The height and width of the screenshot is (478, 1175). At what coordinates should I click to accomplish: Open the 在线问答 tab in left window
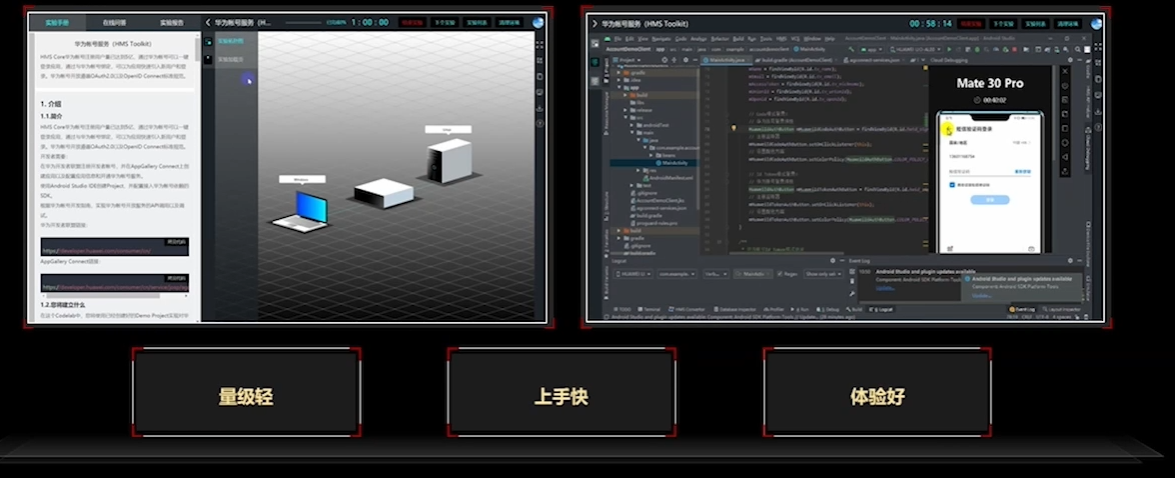[x=113, y=22]
